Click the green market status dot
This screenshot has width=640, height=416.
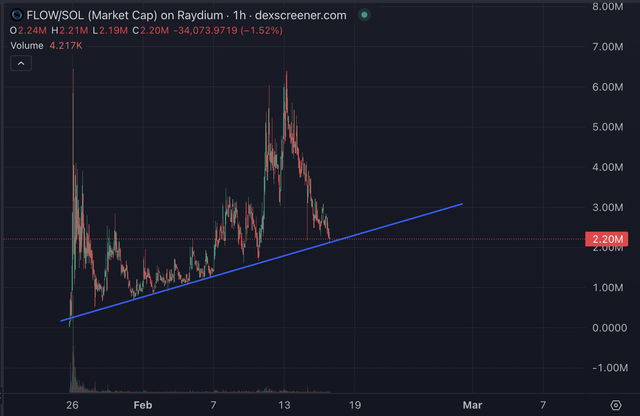363,16
